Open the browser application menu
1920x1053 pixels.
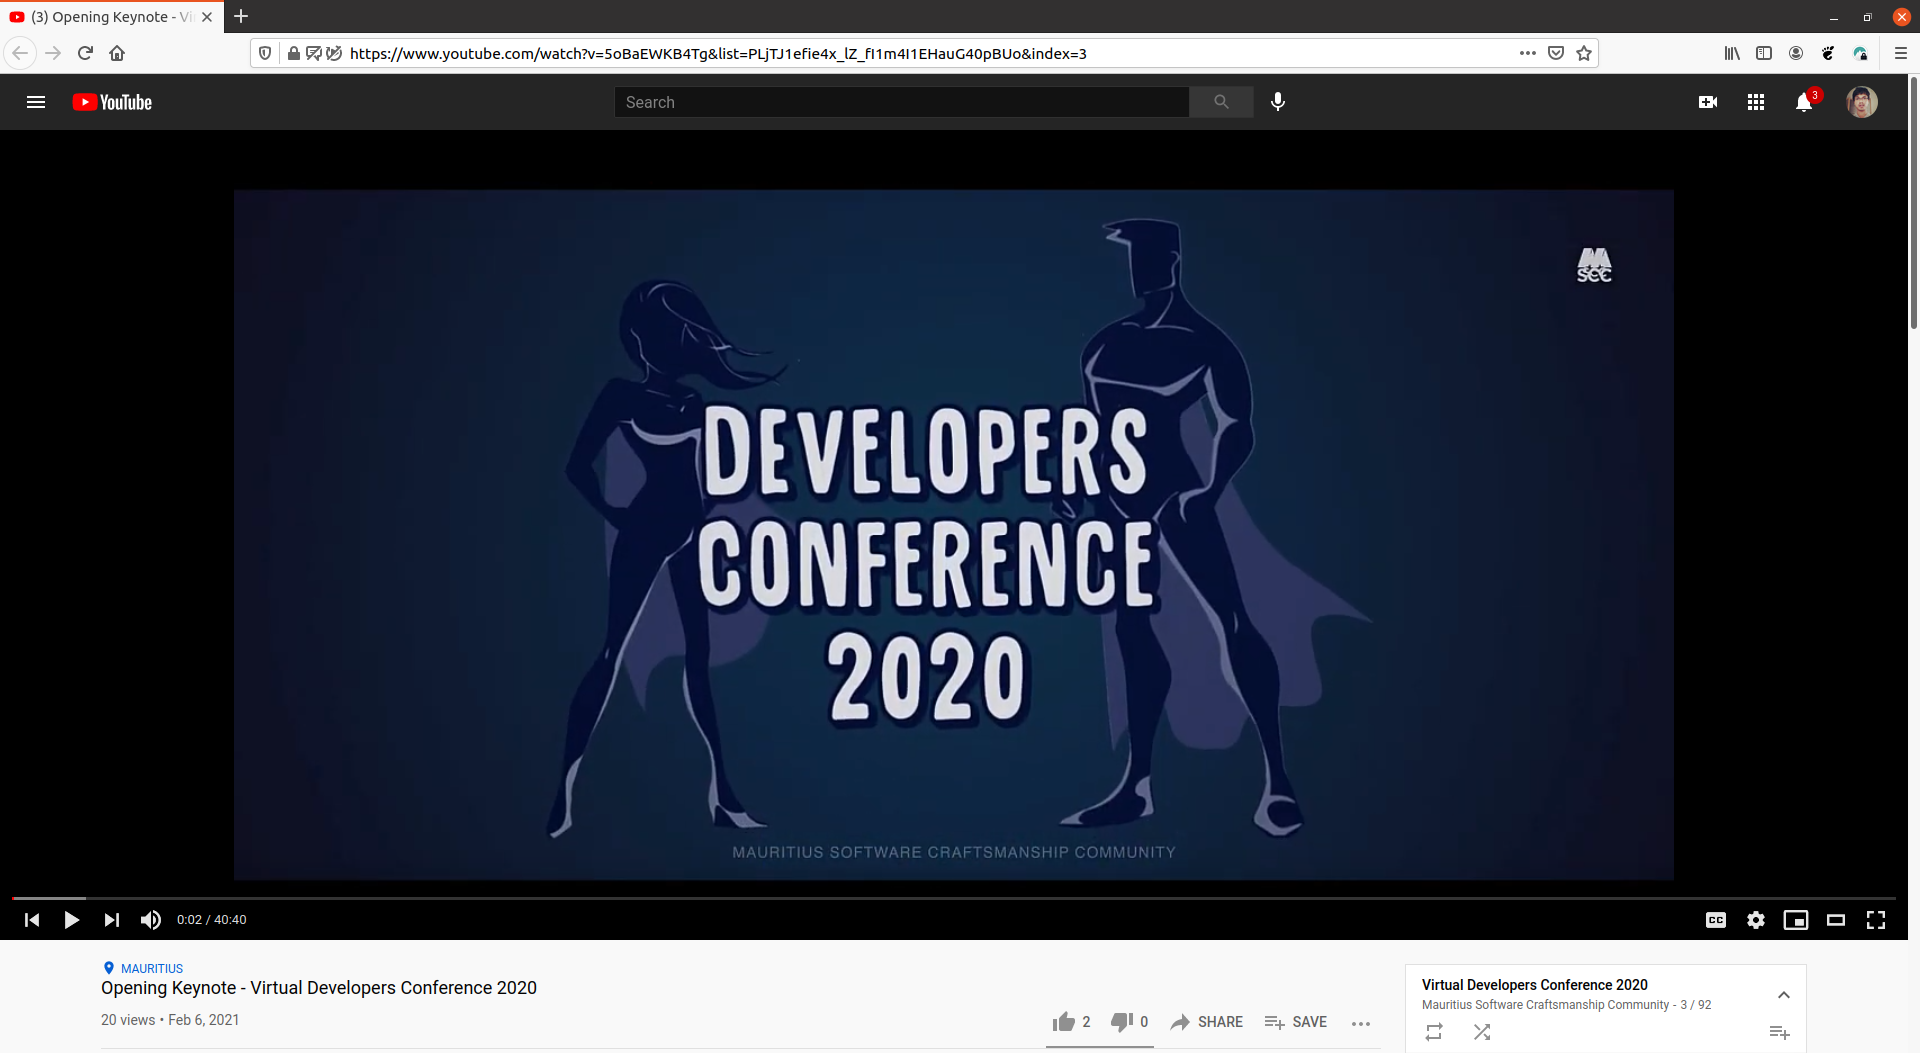1902,53
